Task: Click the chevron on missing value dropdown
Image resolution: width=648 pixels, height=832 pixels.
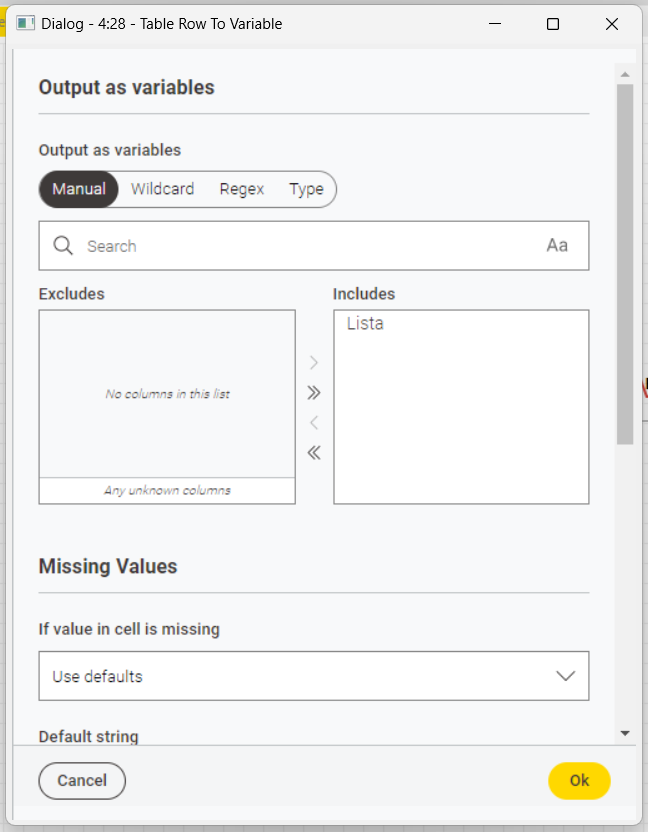Action: pos(565,676)
